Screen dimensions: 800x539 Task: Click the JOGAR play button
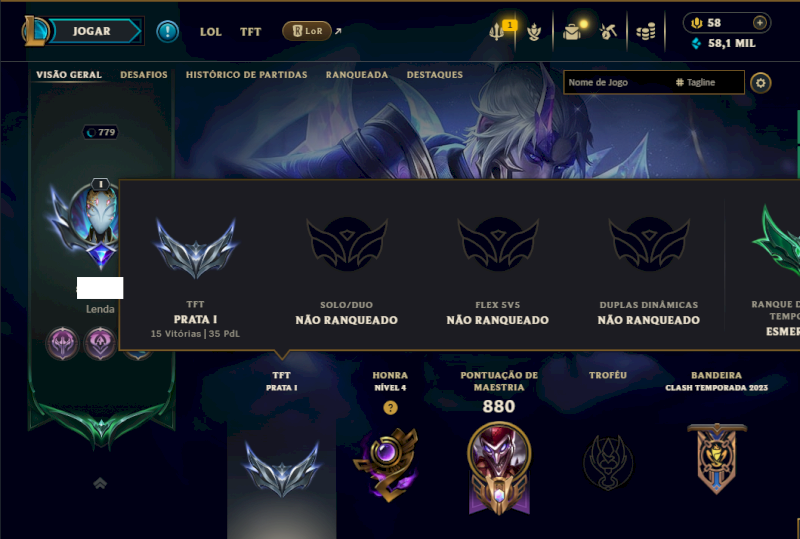point(91,31)
